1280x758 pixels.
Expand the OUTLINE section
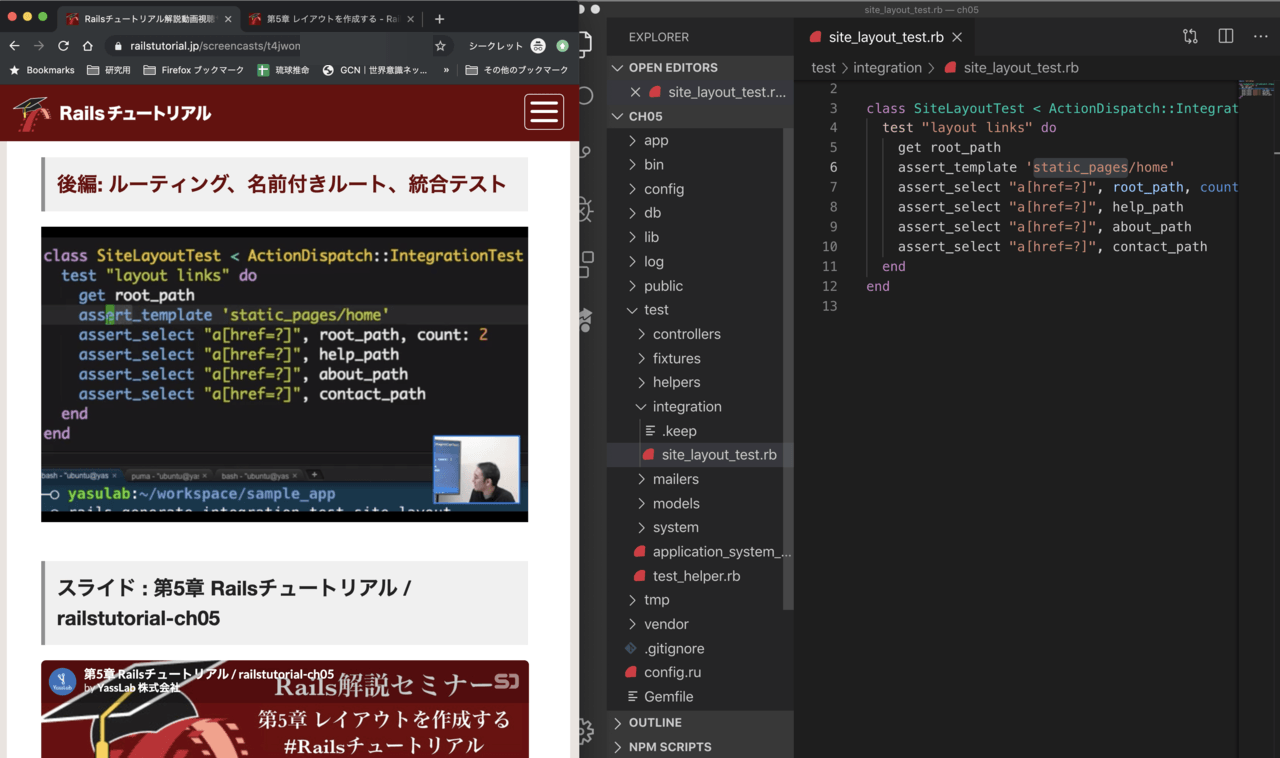[x=700, y=723]
